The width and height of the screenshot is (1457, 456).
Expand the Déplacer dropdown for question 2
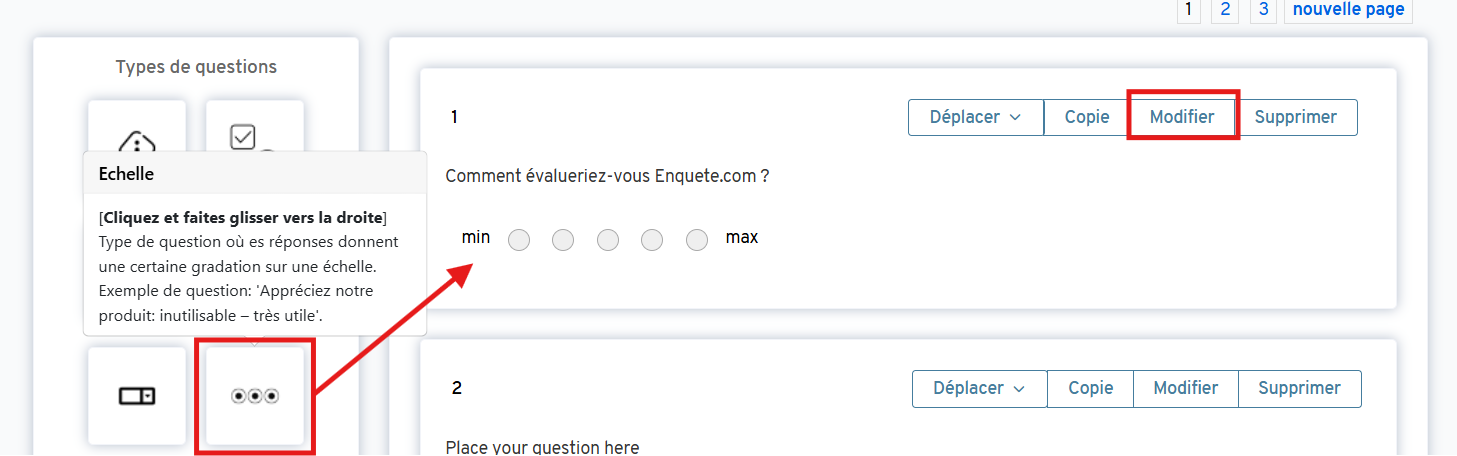(x=979, y=388)
